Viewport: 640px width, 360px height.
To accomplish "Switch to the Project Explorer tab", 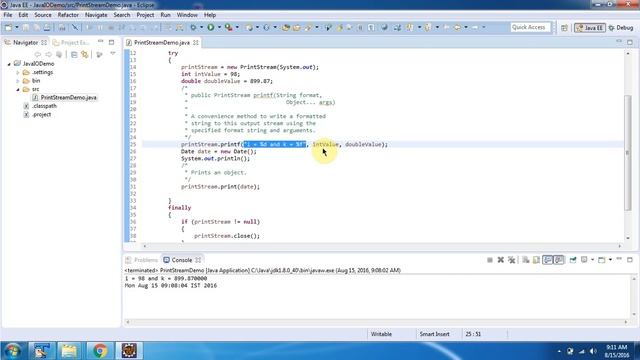I will coord(71,42).
